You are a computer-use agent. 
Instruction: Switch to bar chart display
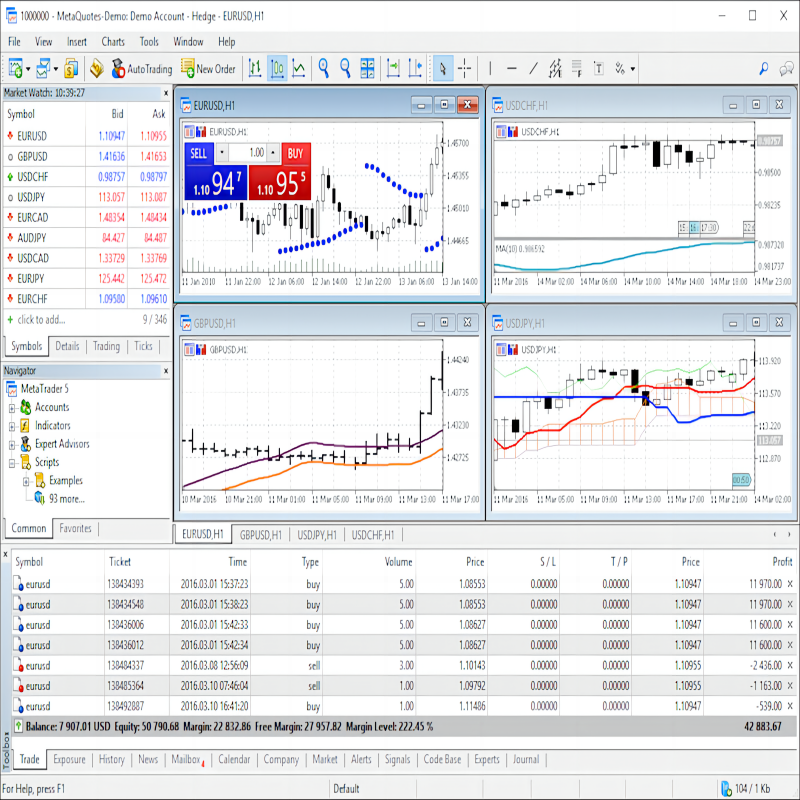[255, 68]
